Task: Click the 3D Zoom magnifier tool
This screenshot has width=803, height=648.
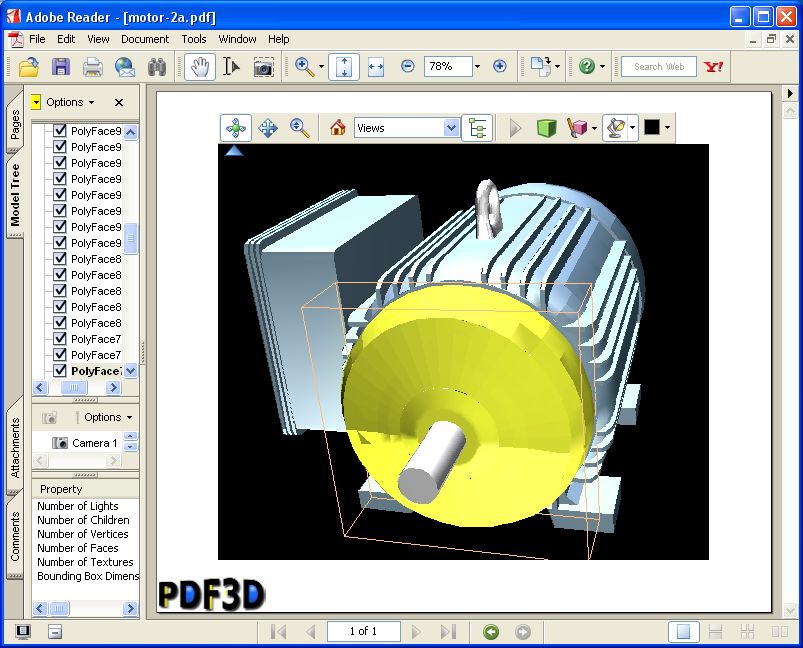Action: click(299, 128)
